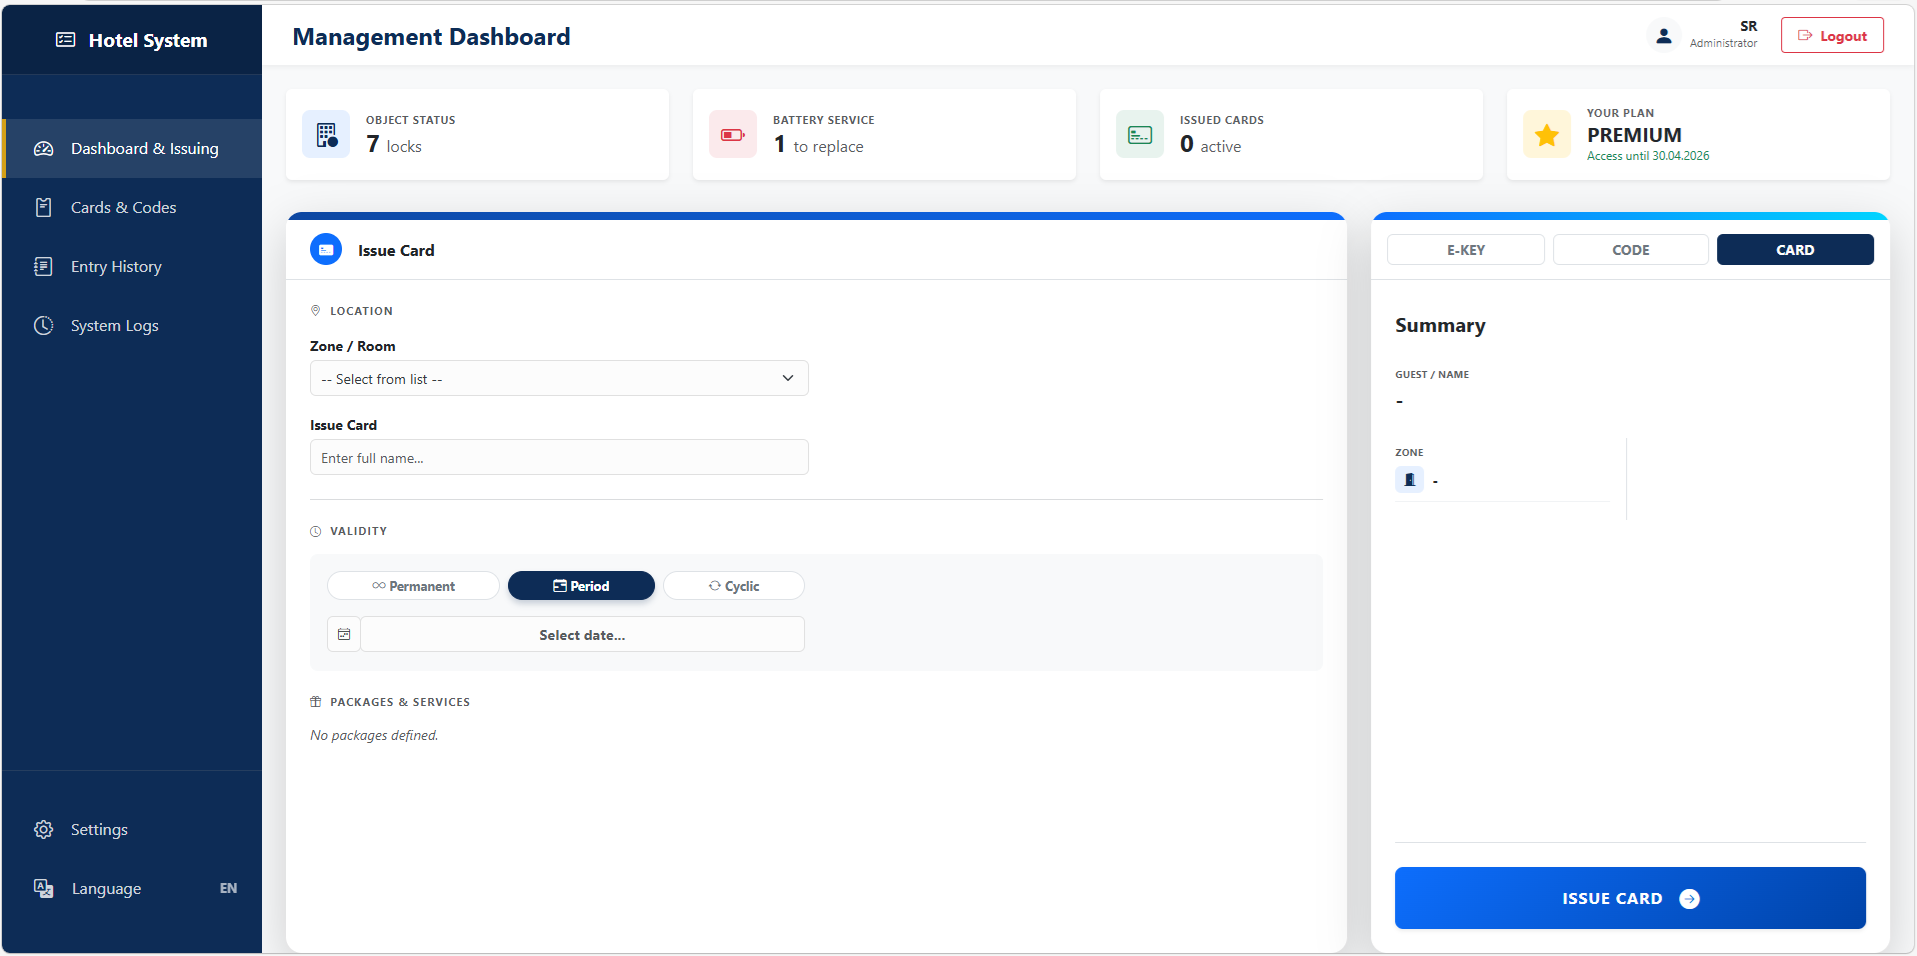Click the Issued Cards card icon
Viewport: 1917px width, 956px height.
pos(1139,134)
